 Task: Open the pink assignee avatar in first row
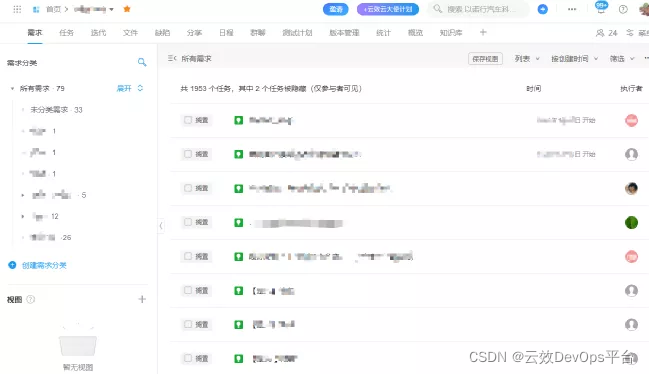click(631, 120)
